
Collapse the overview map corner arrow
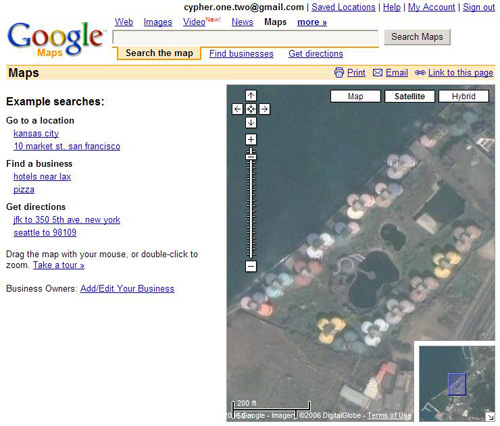pyautogui.click(x=490, y=417)
